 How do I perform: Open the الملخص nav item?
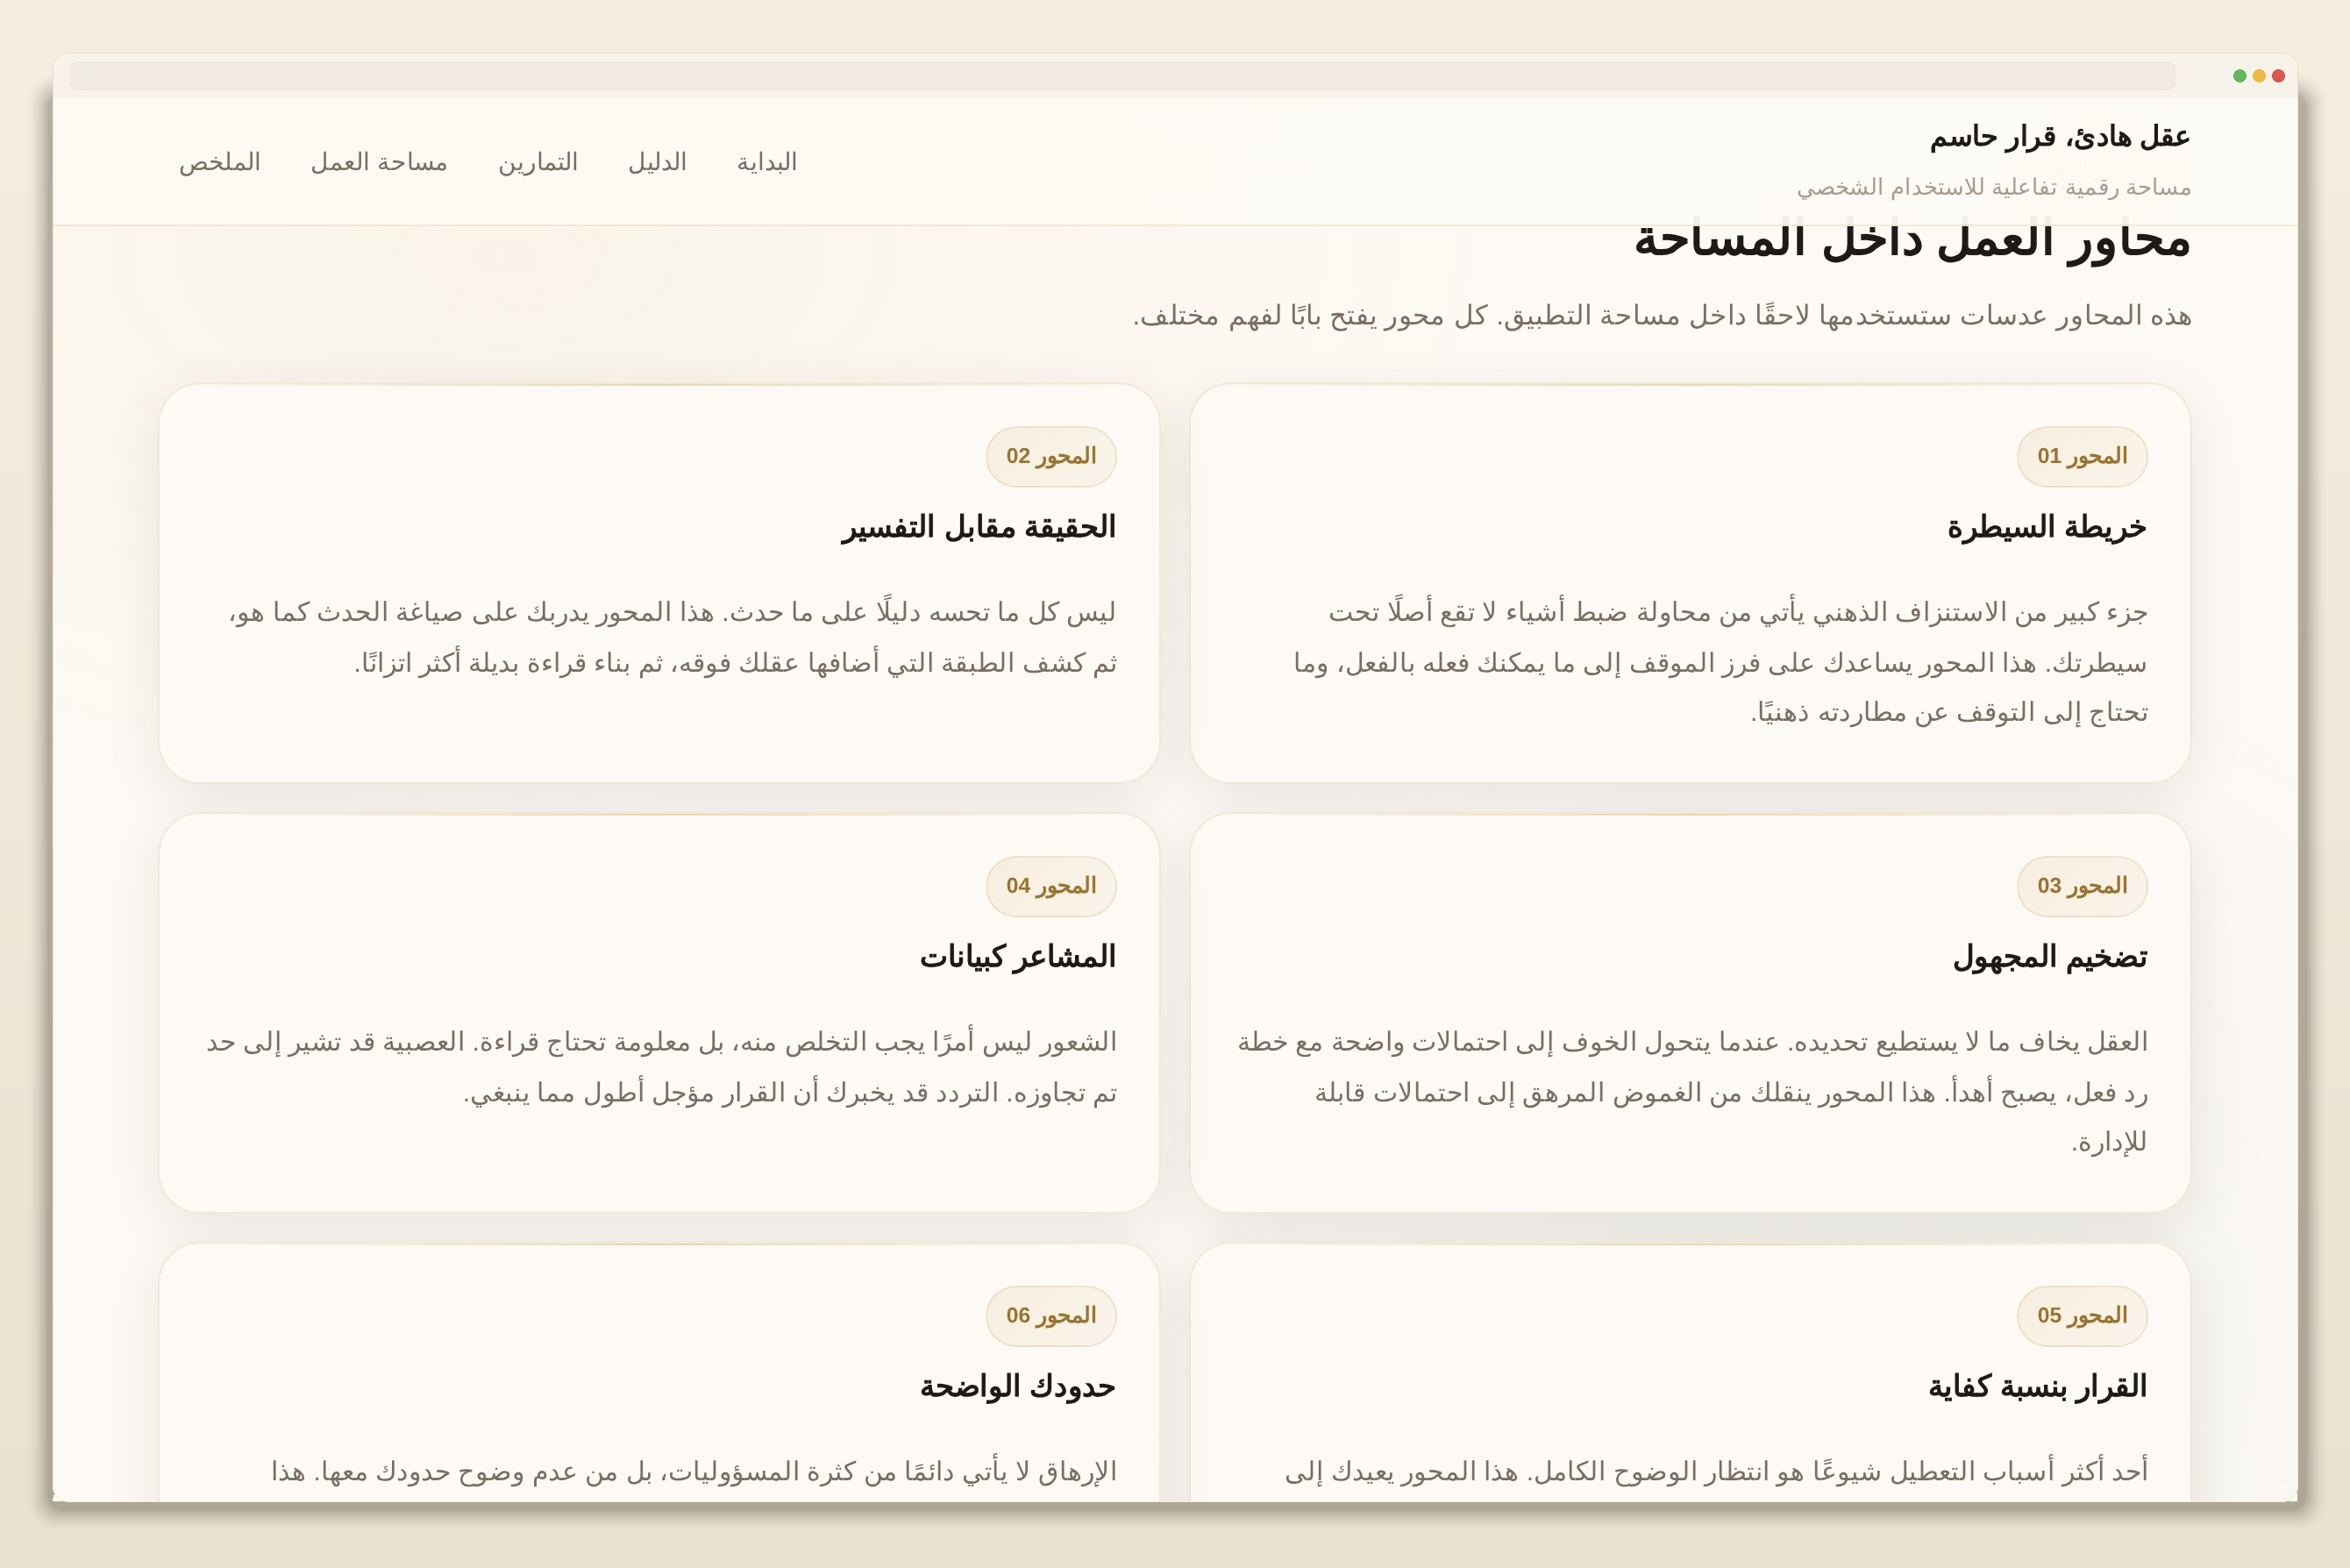pos(220,162)
